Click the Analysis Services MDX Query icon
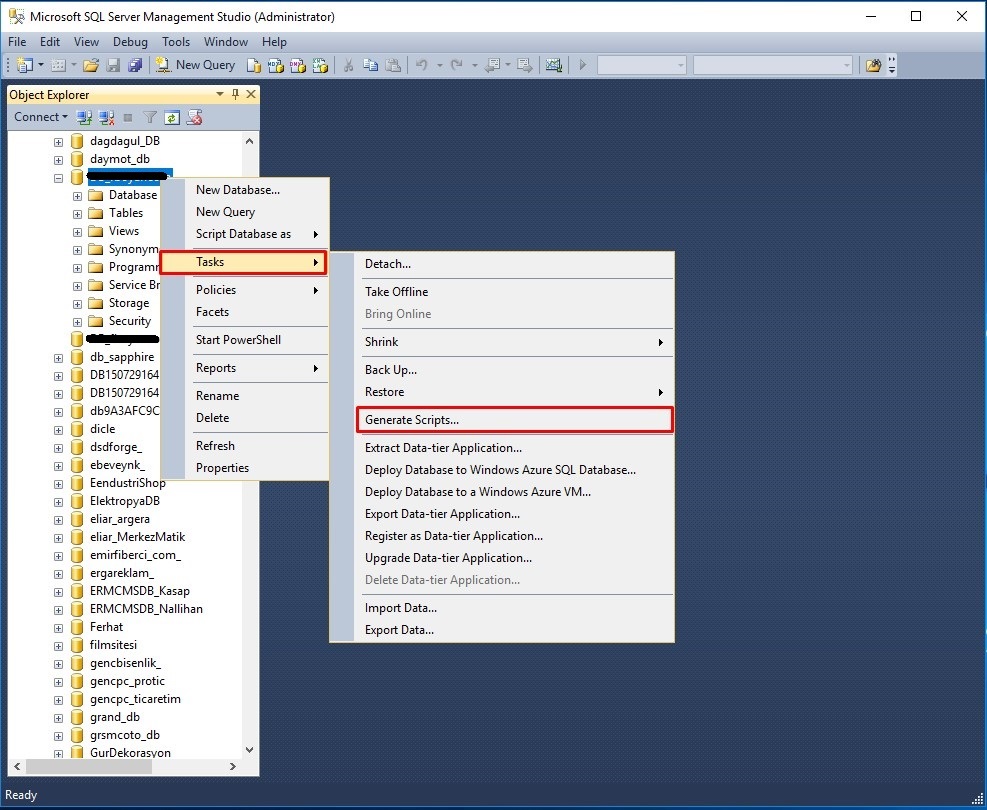Image resolution: width=987 pixels, height=810 pixels. click(276, 65)
